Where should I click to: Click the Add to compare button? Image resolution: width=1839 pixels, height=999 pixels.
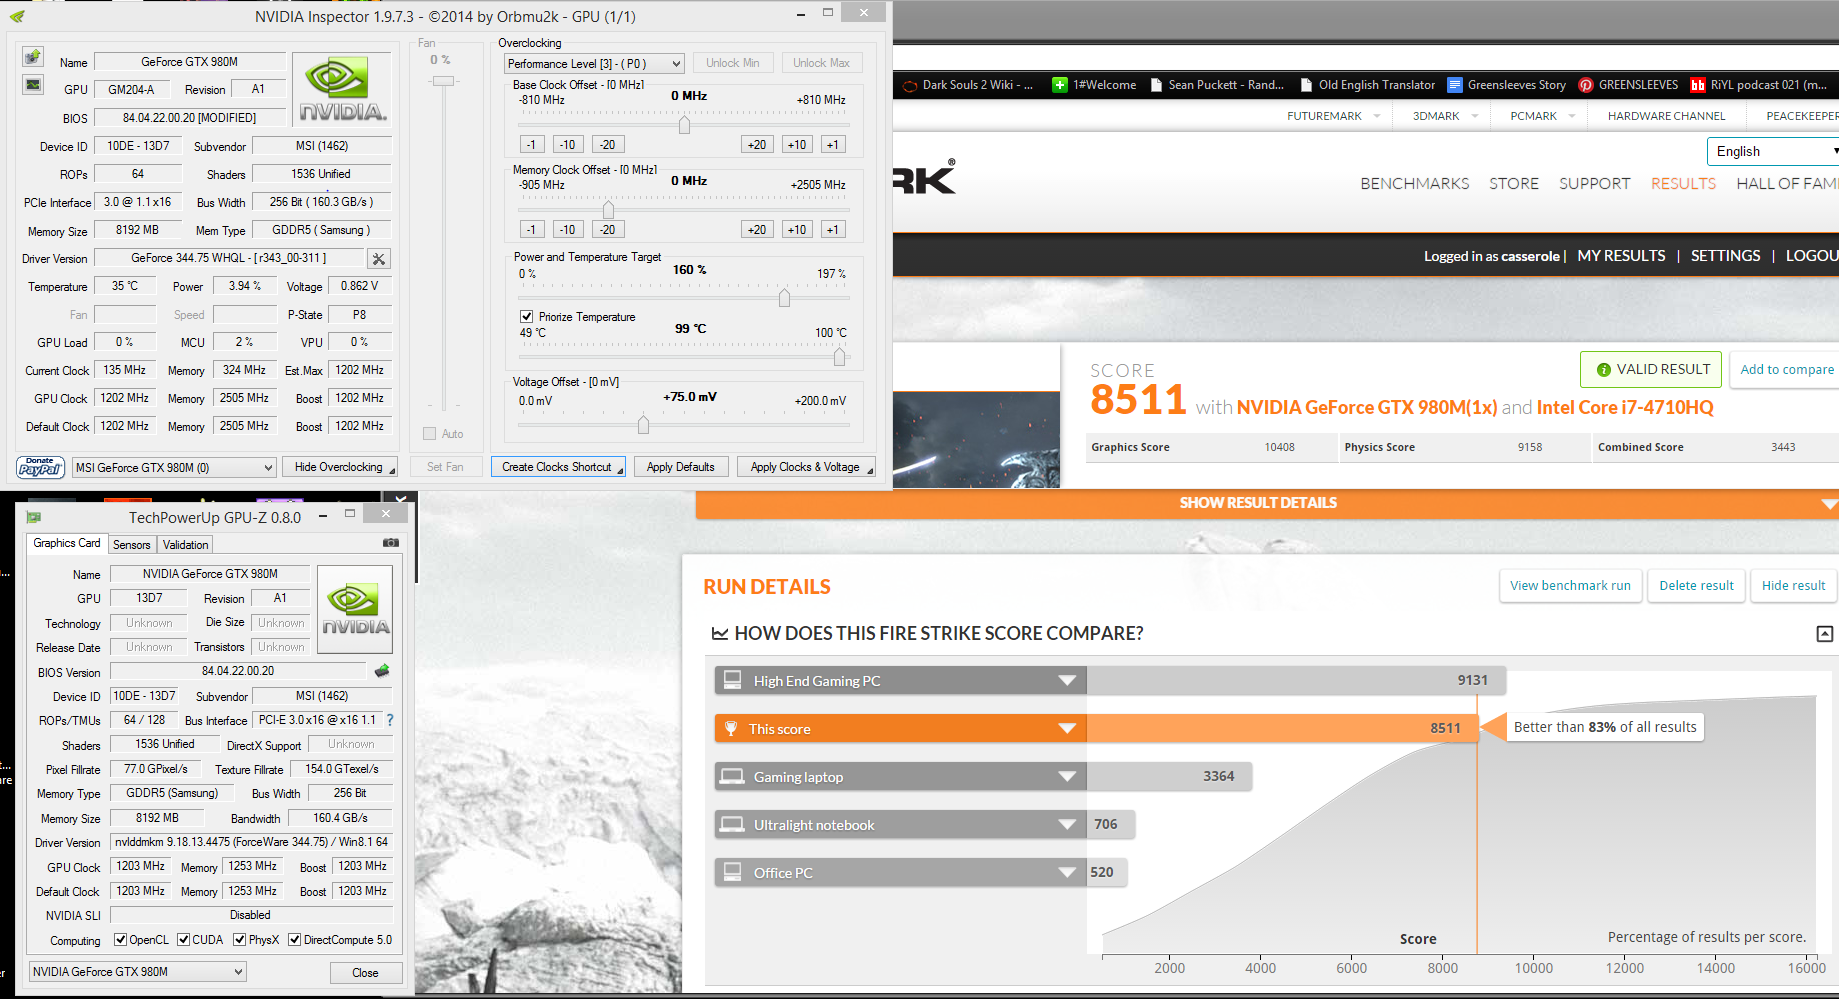click(1786, 369)
